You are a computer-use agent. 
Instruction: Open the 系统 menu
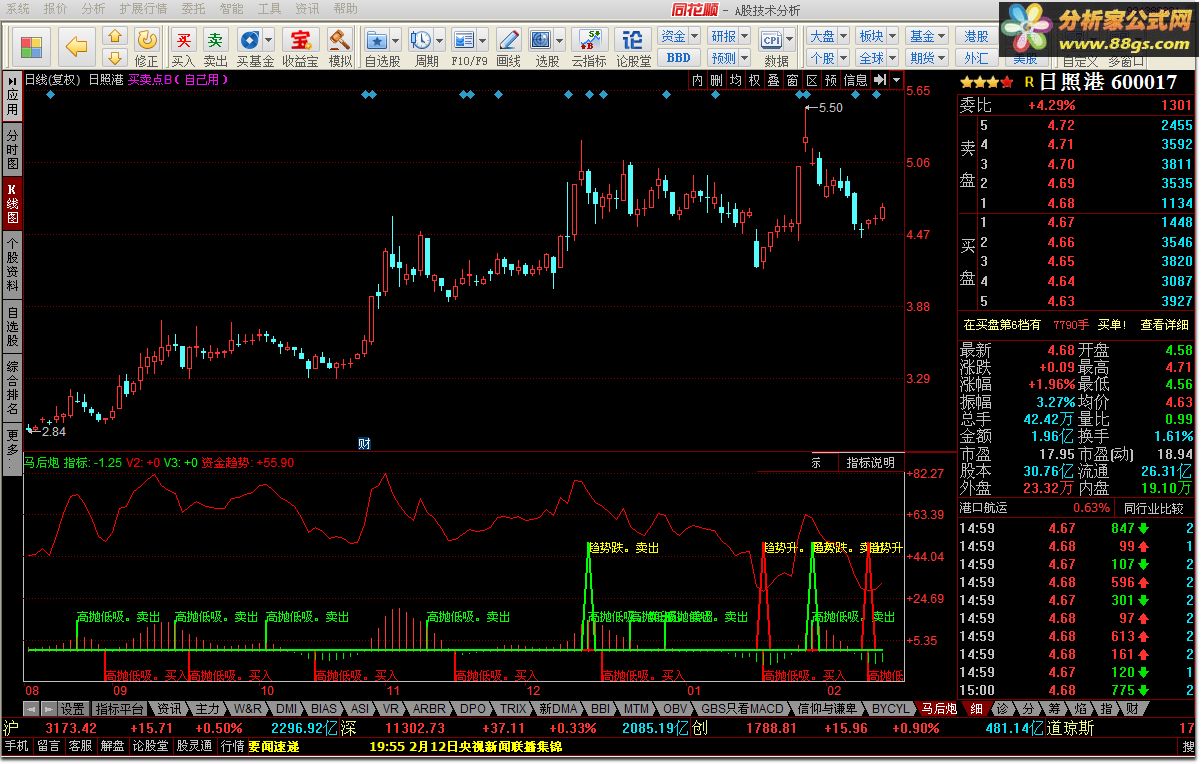click(18, 8)
